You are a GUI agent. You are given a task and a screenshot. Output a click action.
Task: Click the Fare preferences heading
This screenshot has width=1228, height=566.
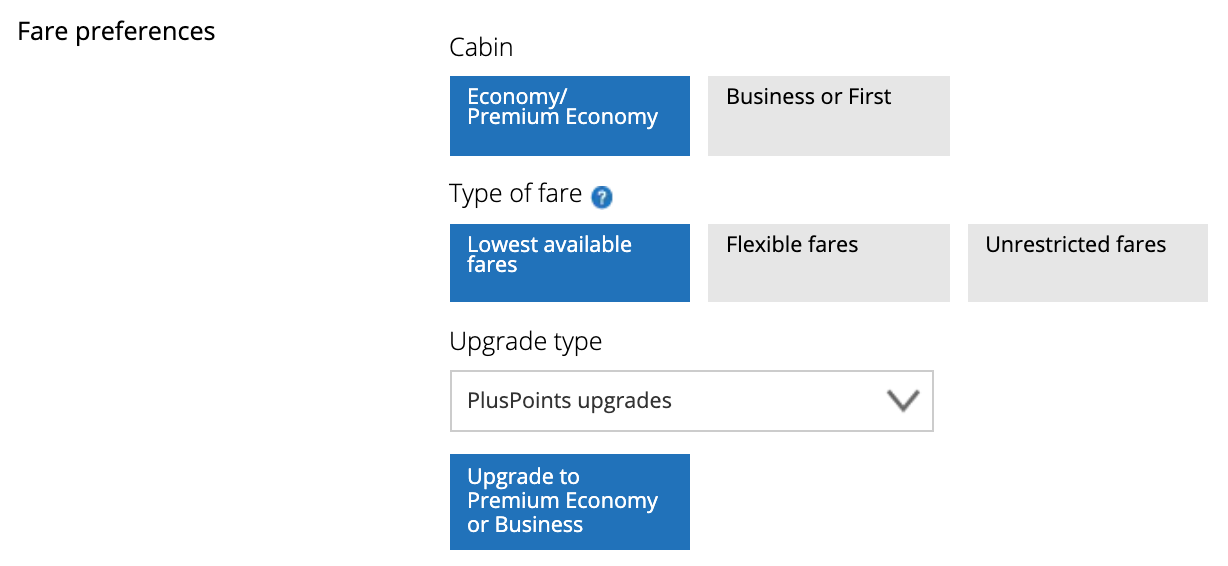(x=116, y=31)
